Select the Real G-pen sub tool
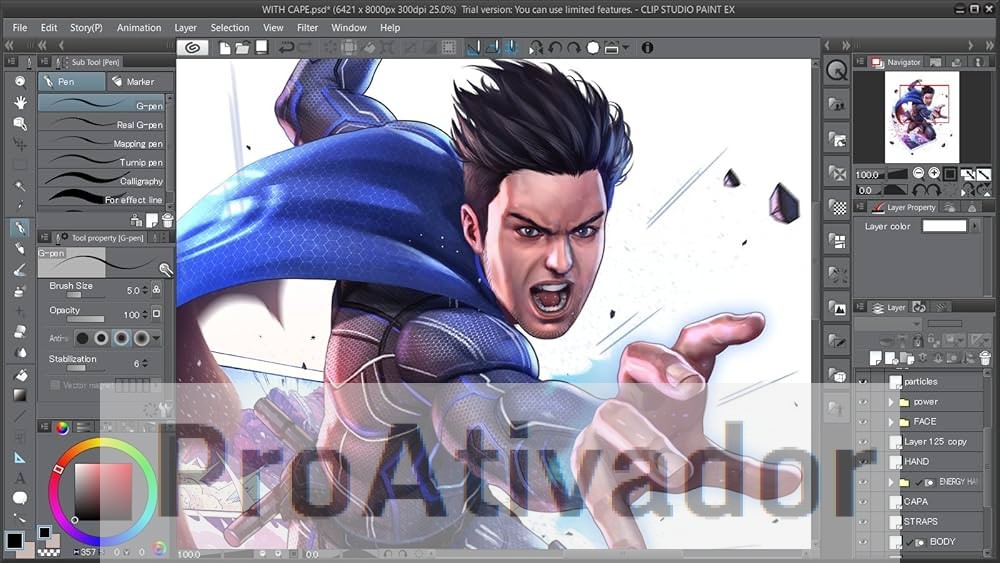This screenshot has width=1000, height=563. [102, 124]
